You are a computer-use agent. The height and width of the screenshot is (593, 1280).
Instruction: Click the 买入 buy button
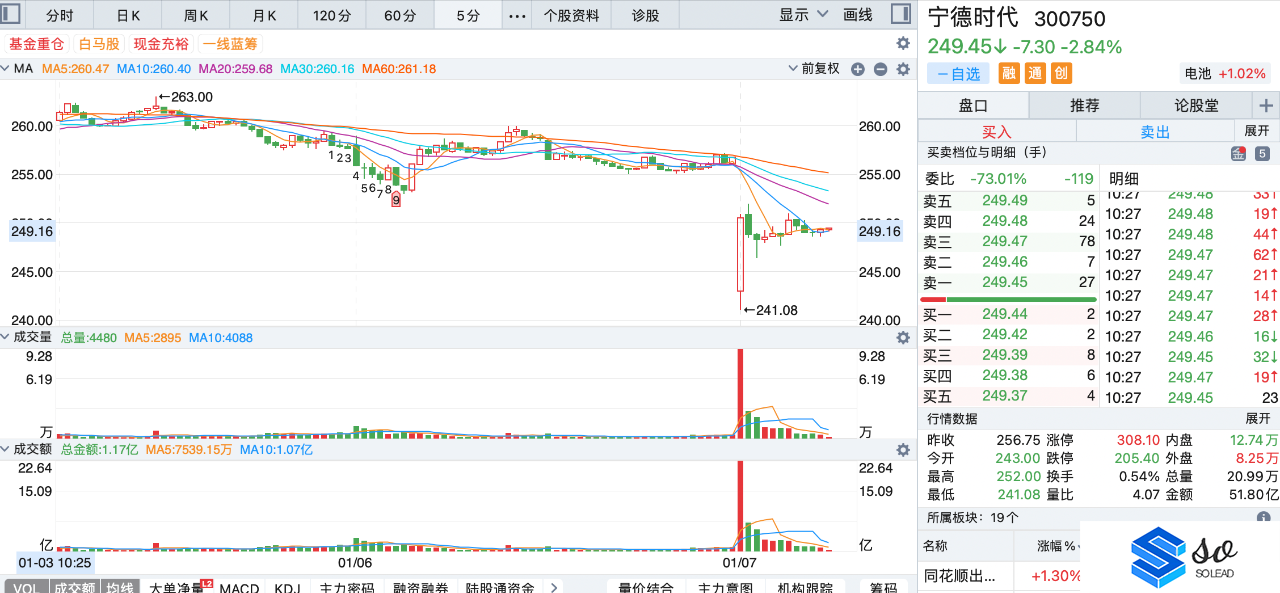pos(997,131)
